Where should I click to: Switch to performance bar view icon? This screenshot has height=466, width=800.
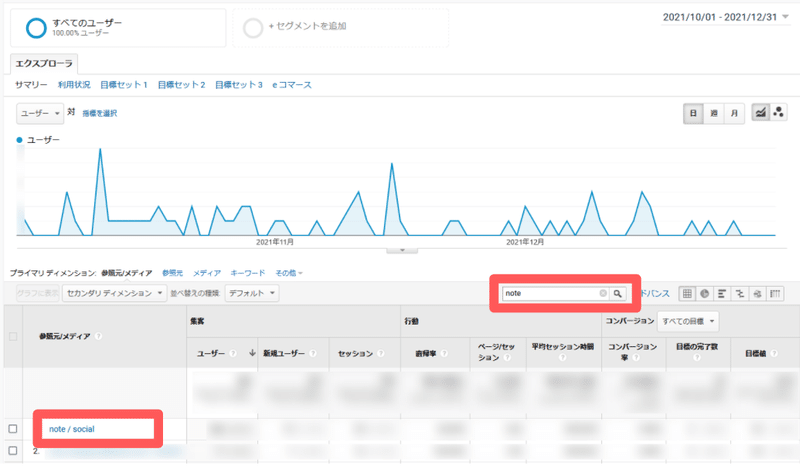click(x=722, y=293)
